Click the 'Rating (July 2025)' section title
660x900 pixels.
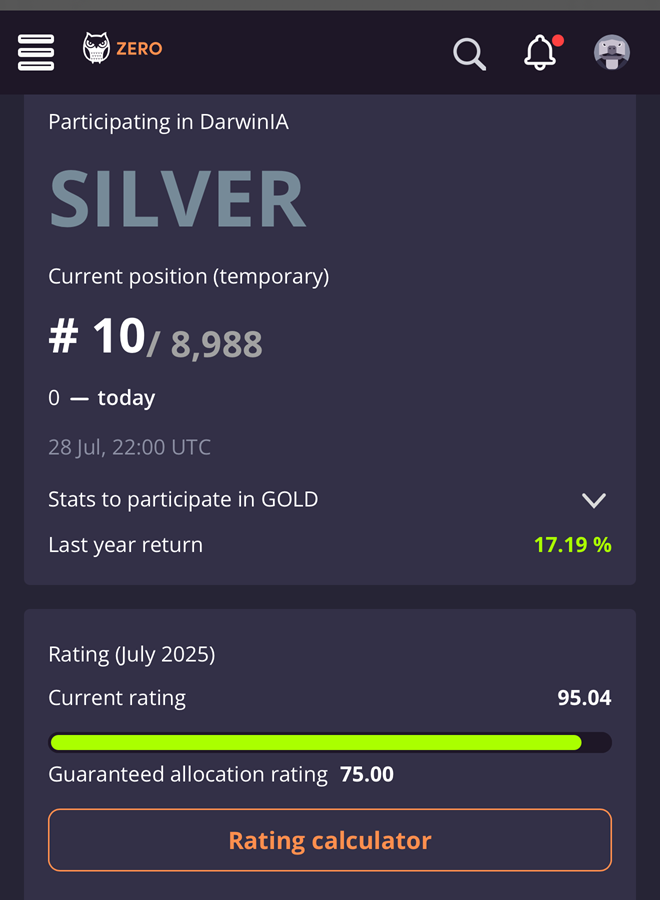(x=131, y=655)
